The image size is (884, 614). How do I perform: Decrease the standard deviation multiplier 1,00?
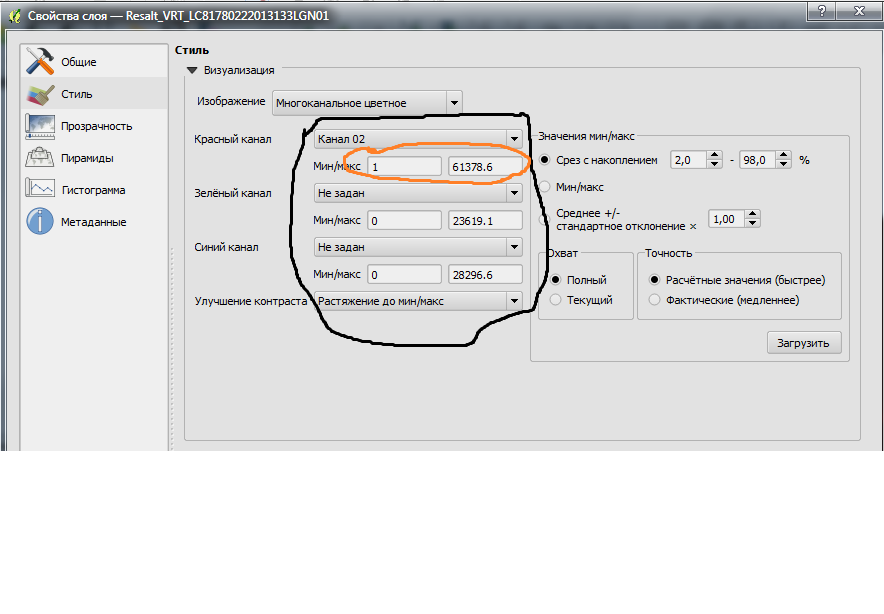pos(753,223)
